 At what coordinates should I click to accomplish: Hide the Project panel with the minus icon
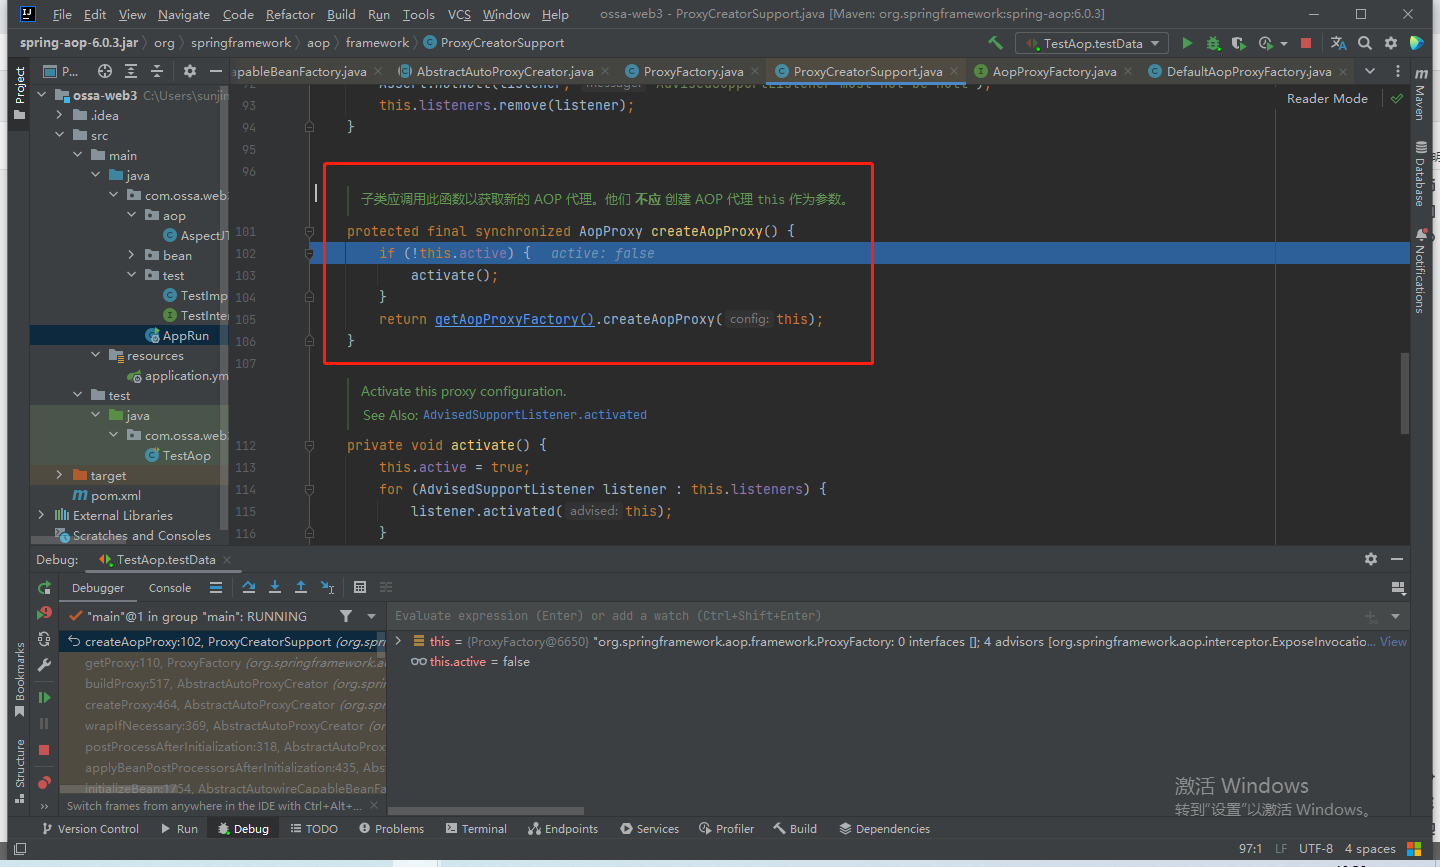pos(215,71)
